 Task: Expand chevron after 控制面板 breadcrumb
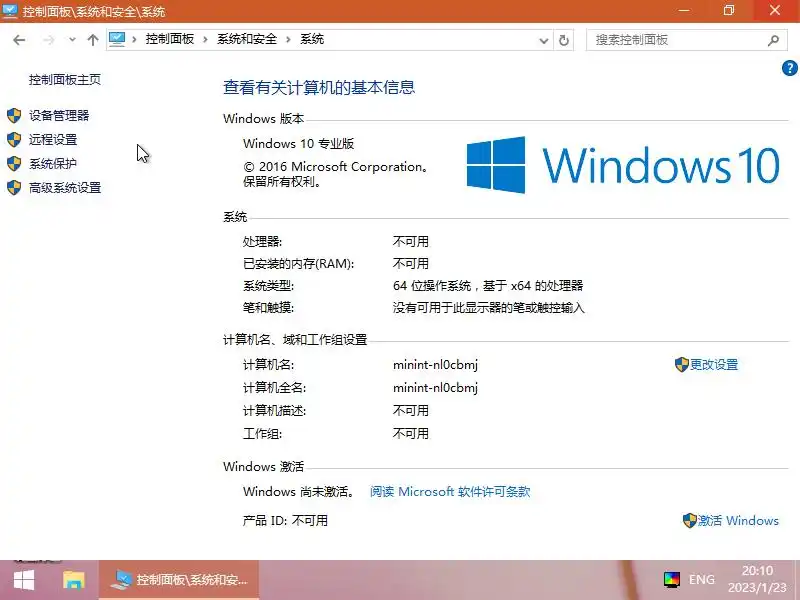pos(205,39)
